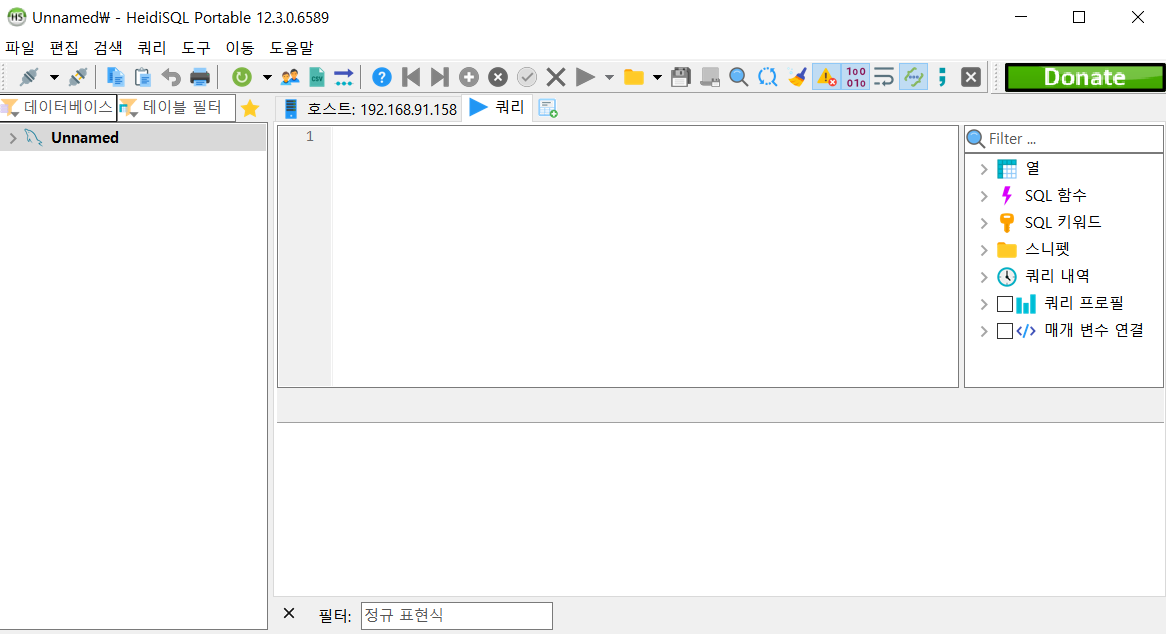Viewport: 1166px width, 634px height.
Task: Click the save as snippet icon
Action: (709, 77)
